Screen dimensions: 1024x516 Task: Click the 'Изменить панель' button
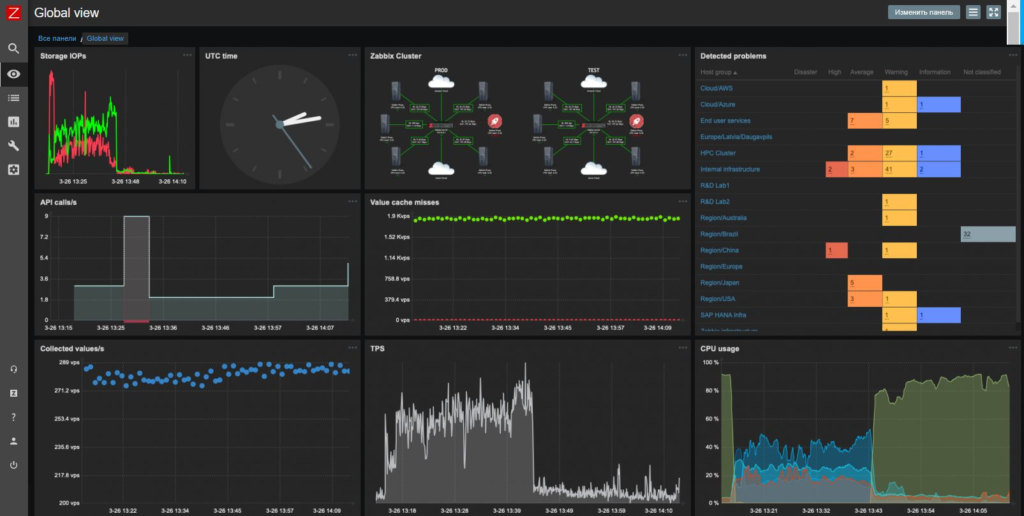click(923, 12)
